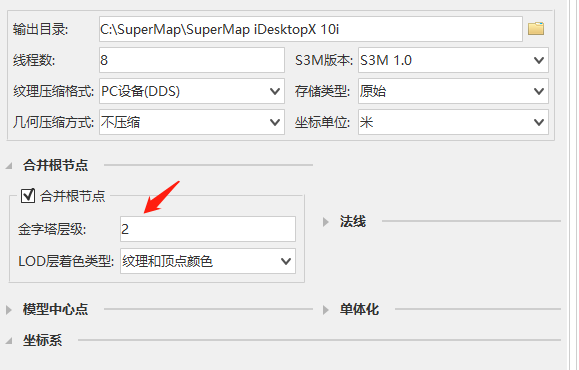The height and width of the screenshot is (370, 579).
Task: Open folder browser for output directory
Action: [x=536, y=28]
